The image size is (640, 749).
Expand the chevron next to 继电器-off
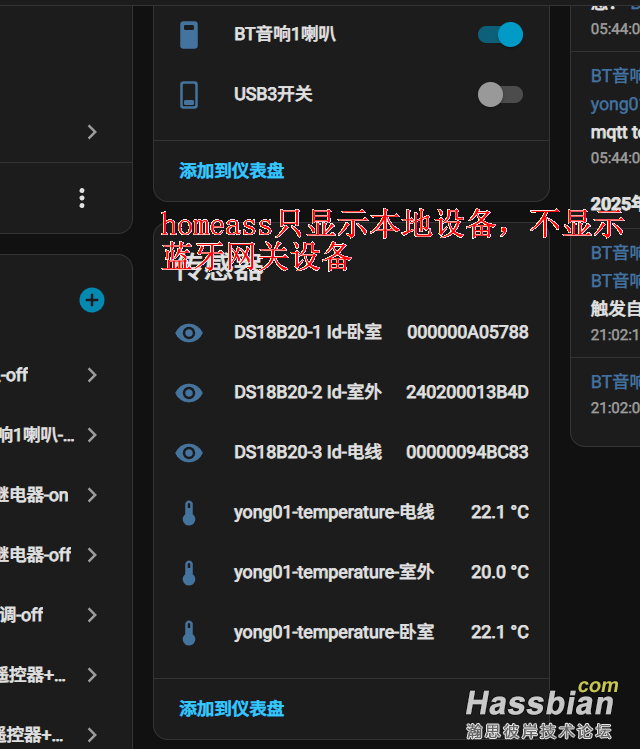tap(92, 555)
